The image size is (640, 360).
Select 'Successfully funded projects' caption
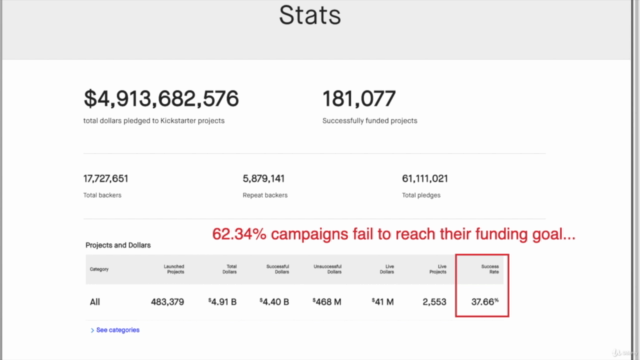click(370, 121)
